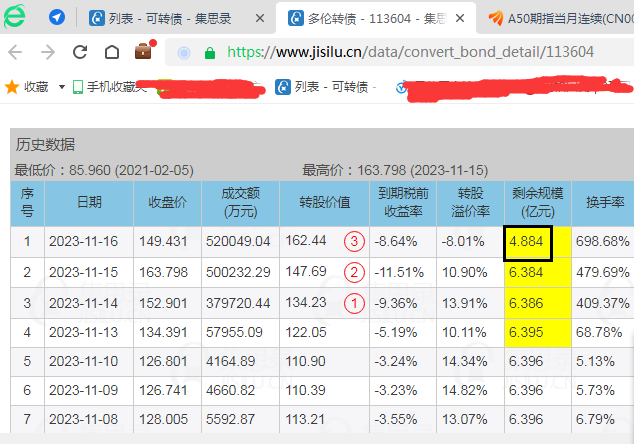Open the blue compass pinned tab

tap(57, 18)
